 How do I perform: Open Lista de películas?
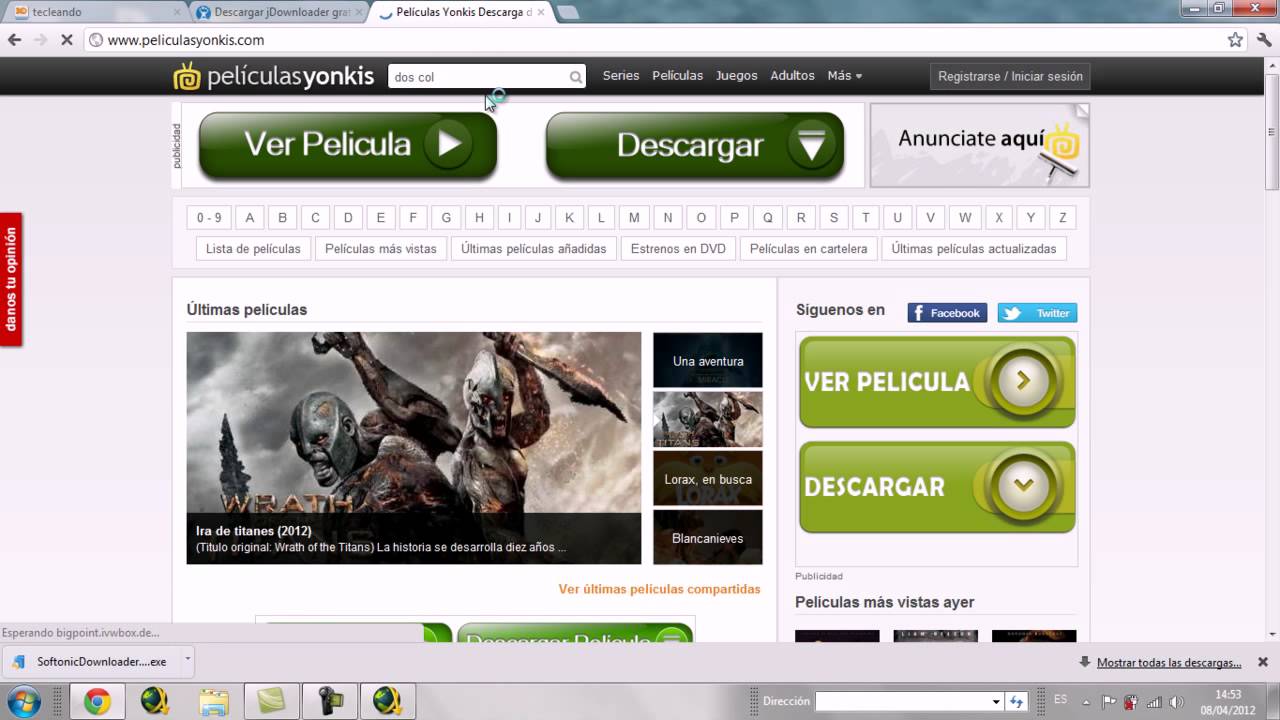(253, 249)
